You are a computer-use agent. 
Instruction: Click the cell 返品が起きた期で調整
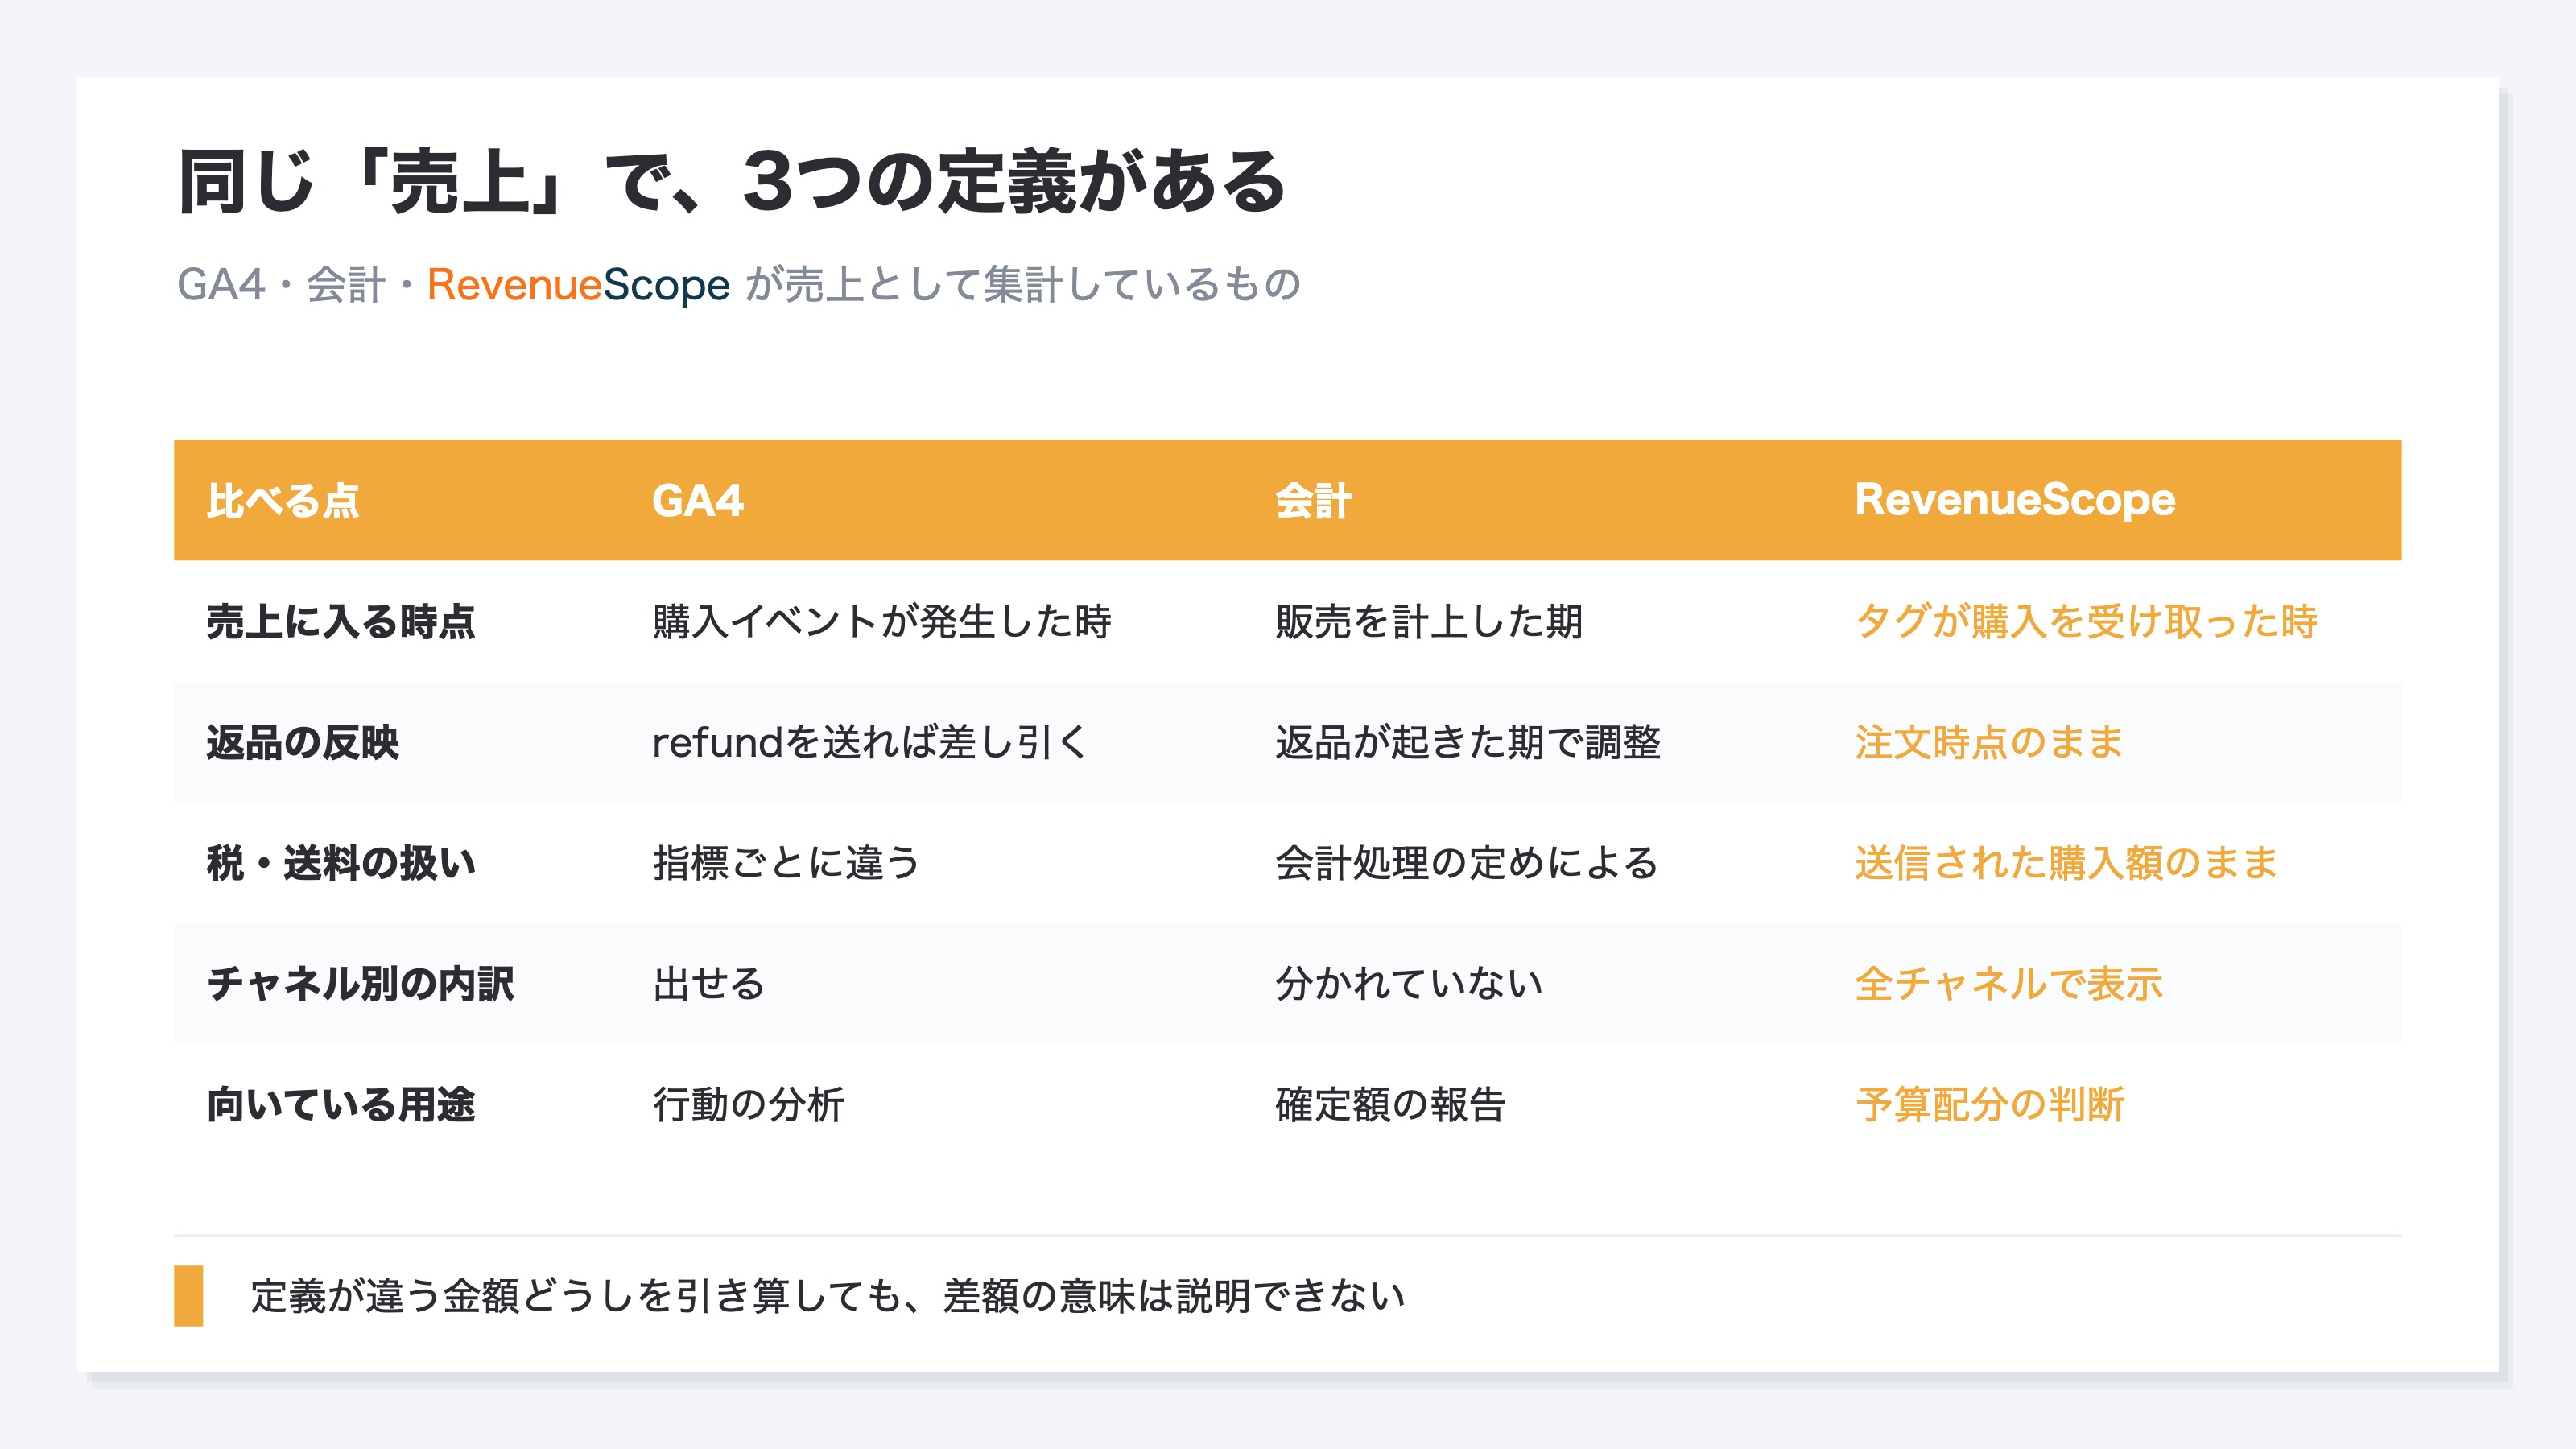[x=1468, y=742]
